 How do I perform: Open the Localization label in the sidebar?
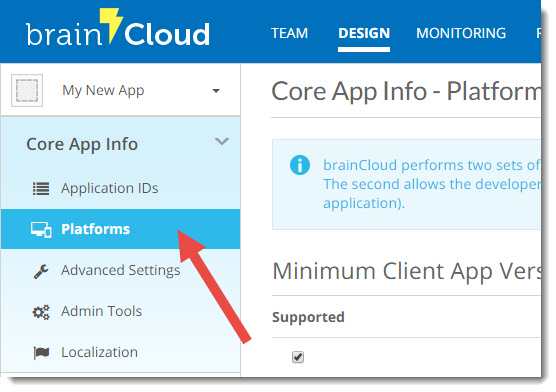pyautogui.click(x=99, y=352)
